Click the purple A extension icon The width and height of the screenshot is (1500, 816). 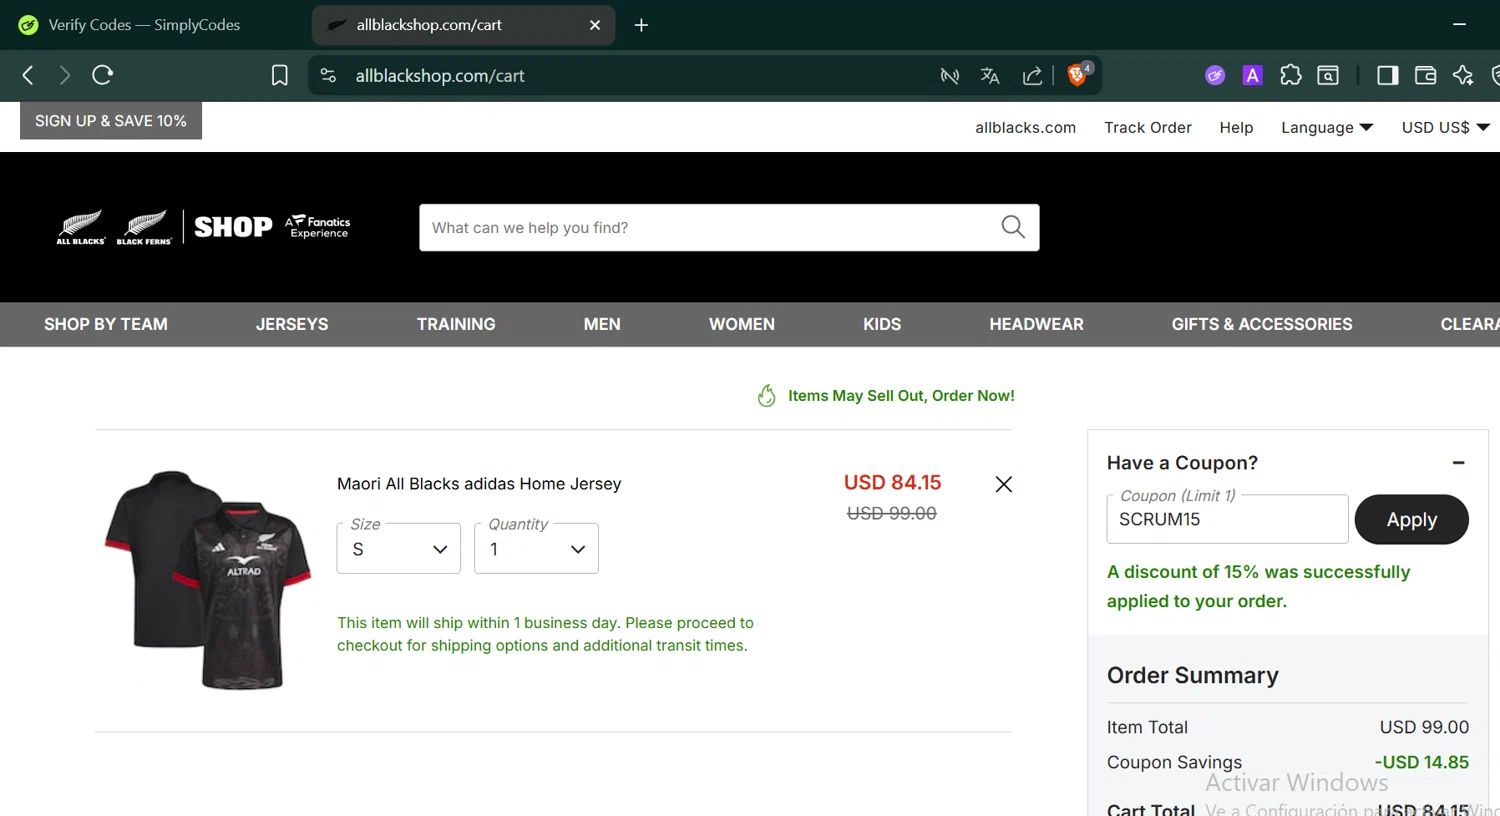coord(1252,75)
